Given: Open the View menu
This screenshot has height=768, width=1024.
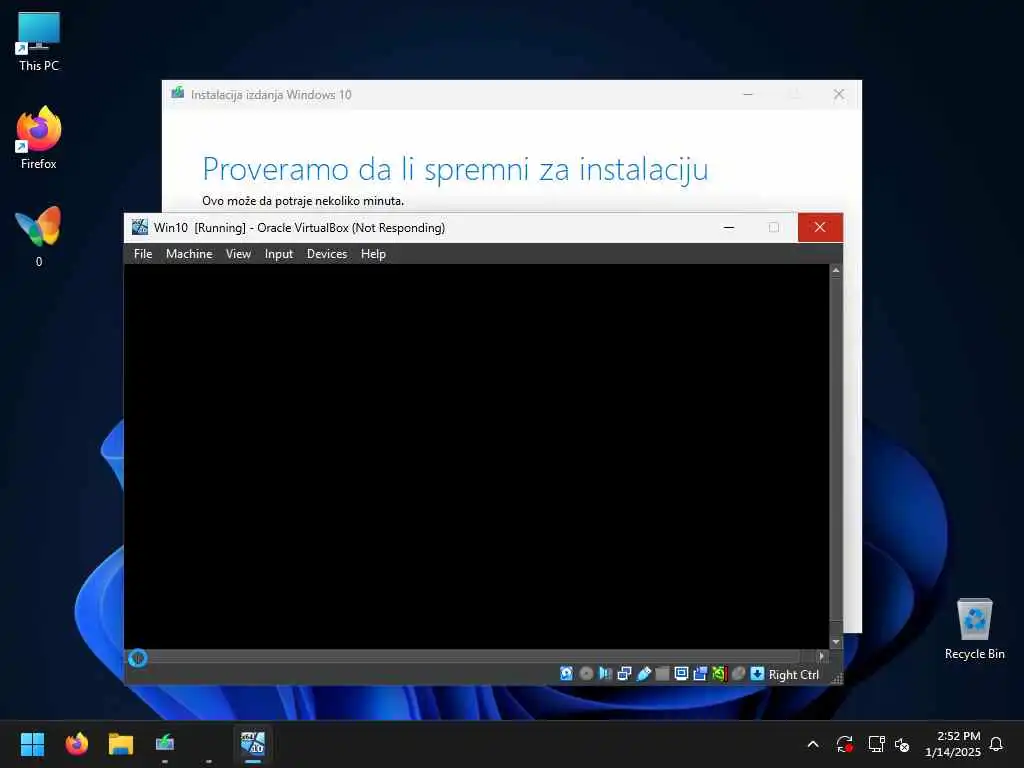Looking at the screenshot, I should pyautogui.click(x=238, y=253).
